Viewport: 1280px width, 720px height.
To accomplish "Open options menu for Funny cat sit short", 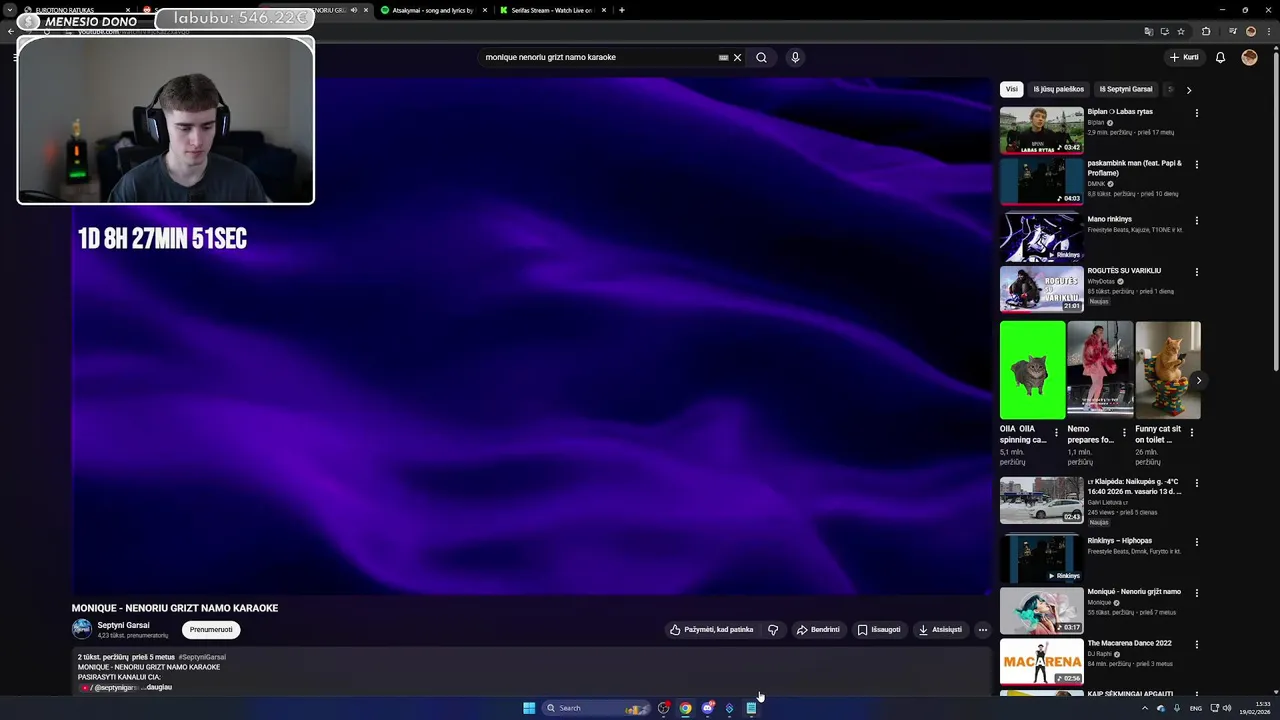I will pos(1192,433).
